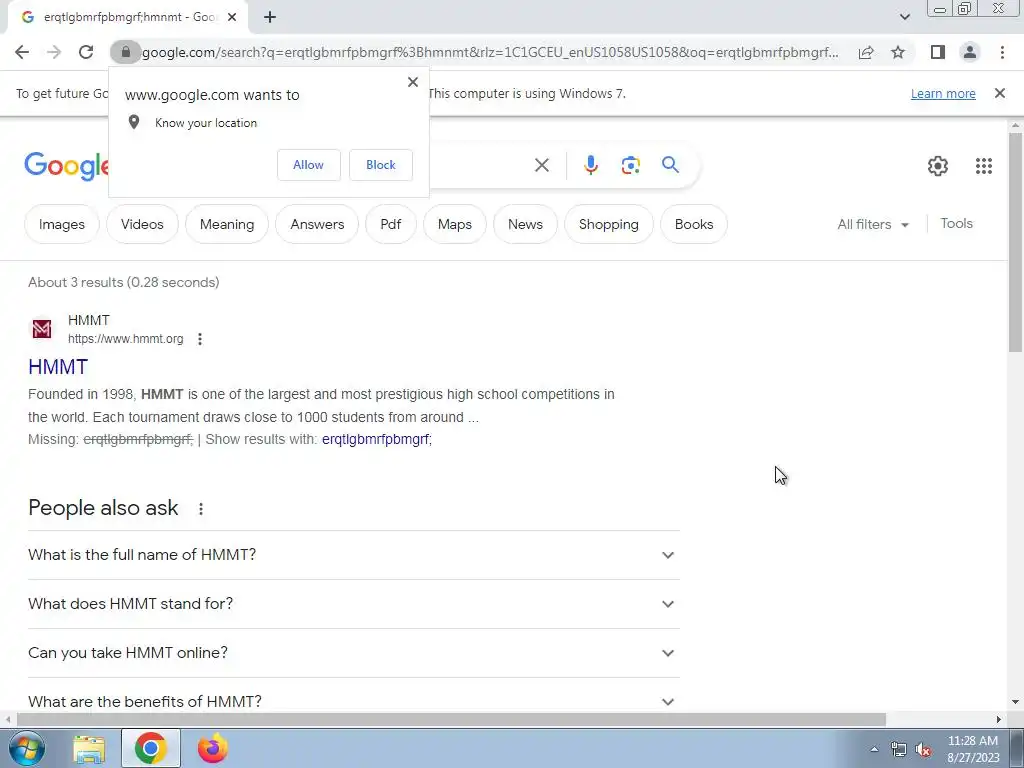Click the address bar URL
The height and width of the screenshot is (768, 1024).
point(490,52)
